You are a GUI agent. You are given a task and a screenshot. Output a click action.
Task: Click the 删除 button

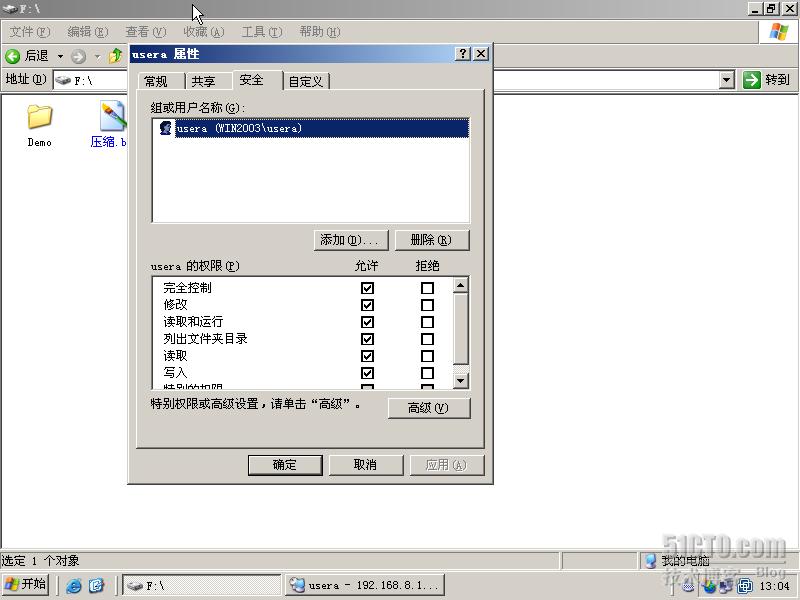coord(432,240)
